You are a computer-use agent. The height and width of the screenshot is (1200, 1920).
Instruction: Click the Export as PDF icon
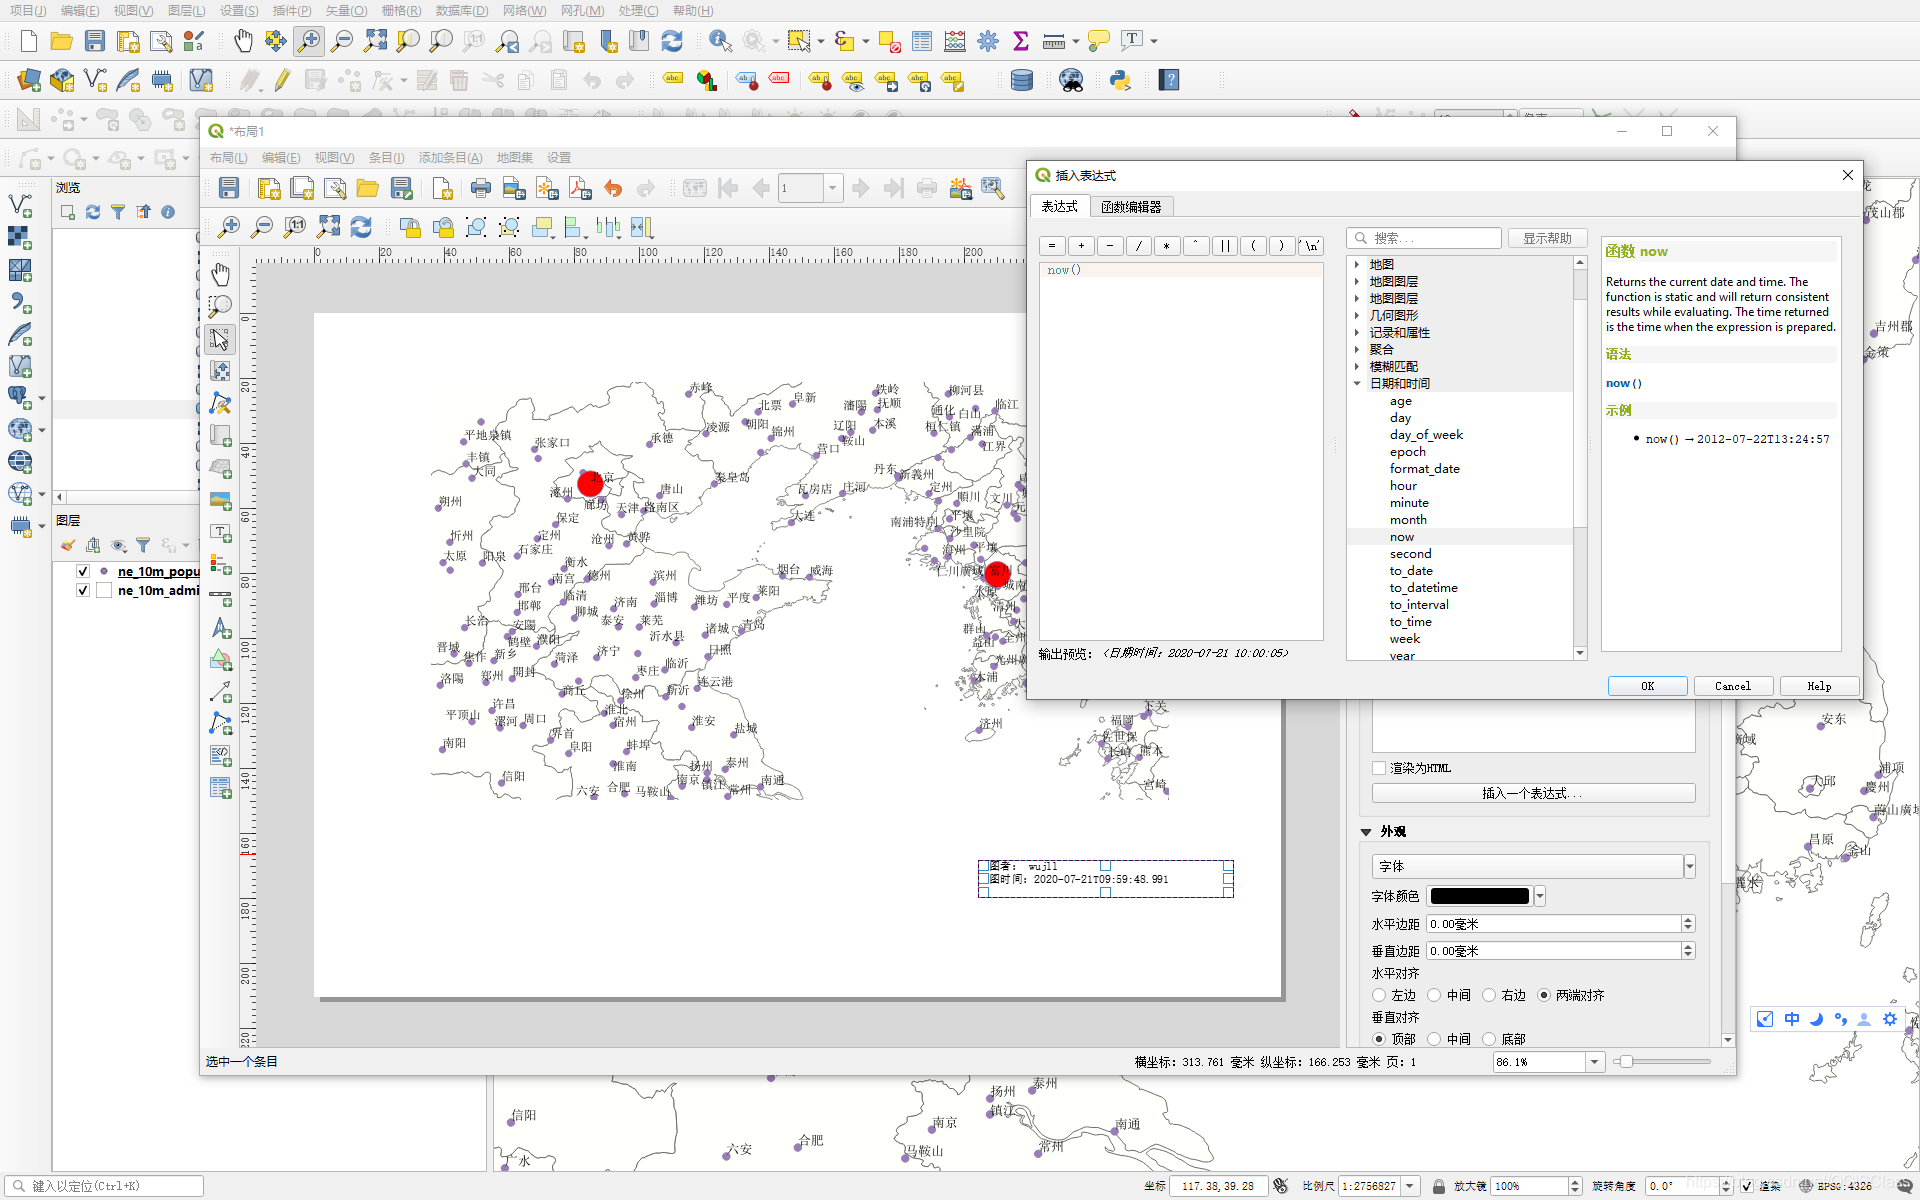580,188
